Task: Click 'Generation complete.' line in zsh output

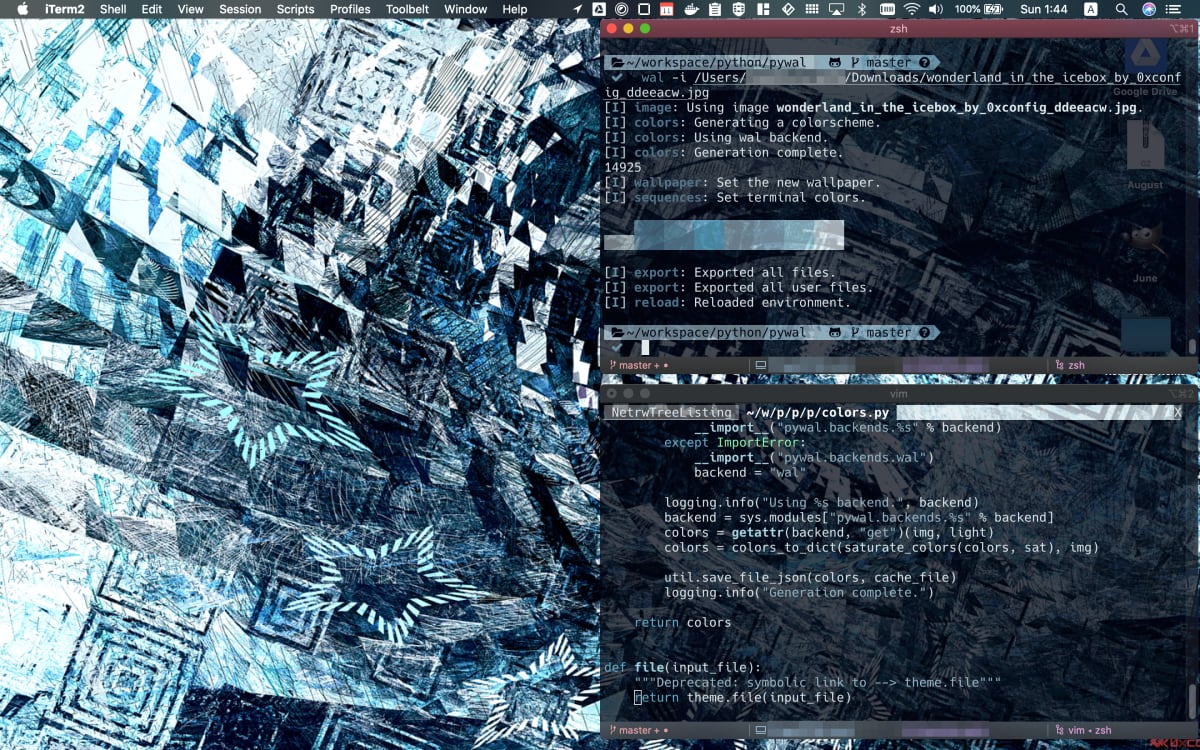Action: point(724,152)
